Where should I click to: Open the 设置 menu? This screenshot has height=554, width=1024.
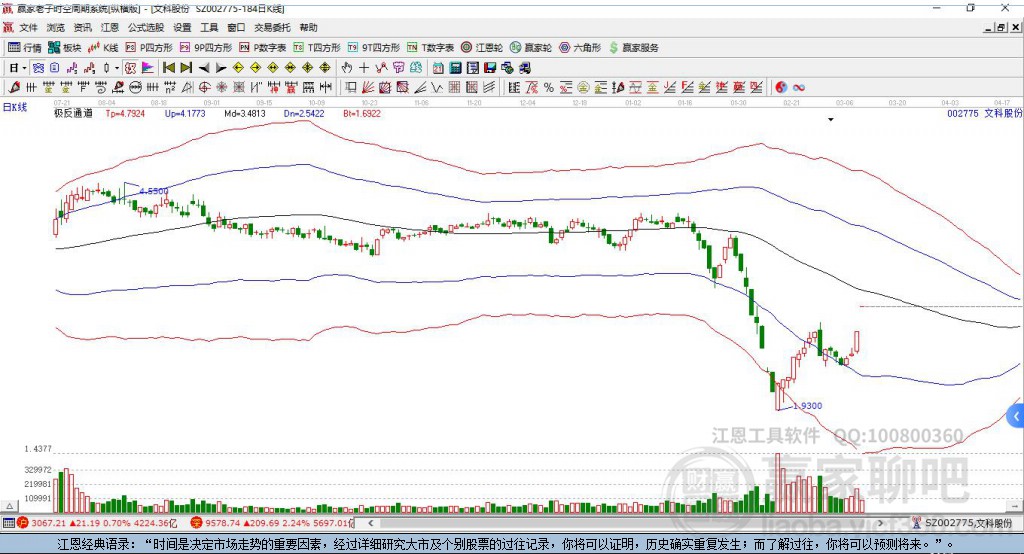(182, 27)
